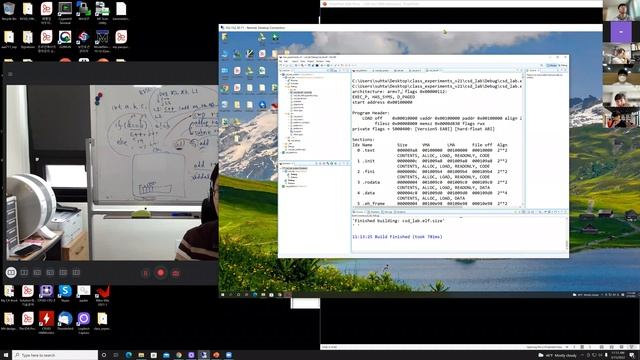Image resolution: width=640 pixels, height=360 pixels.
Task: Click the '.text' section row
Action: [431, 150]
